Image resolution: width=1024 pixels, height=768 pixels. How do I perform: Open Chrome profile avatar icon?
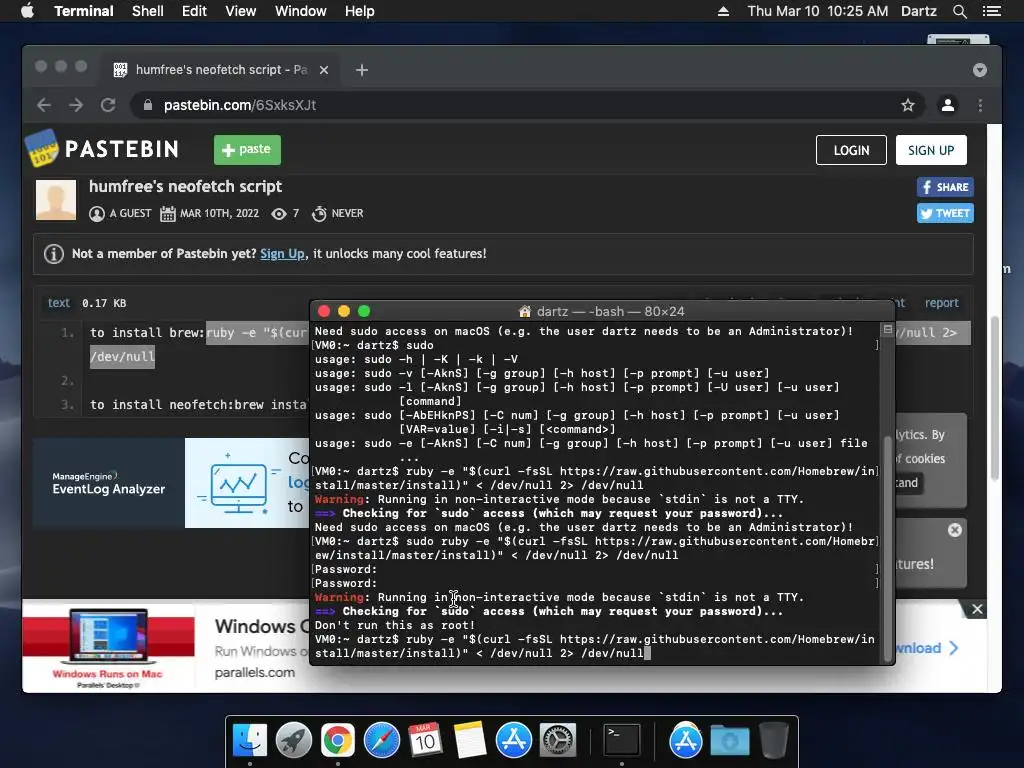[948, 105]
